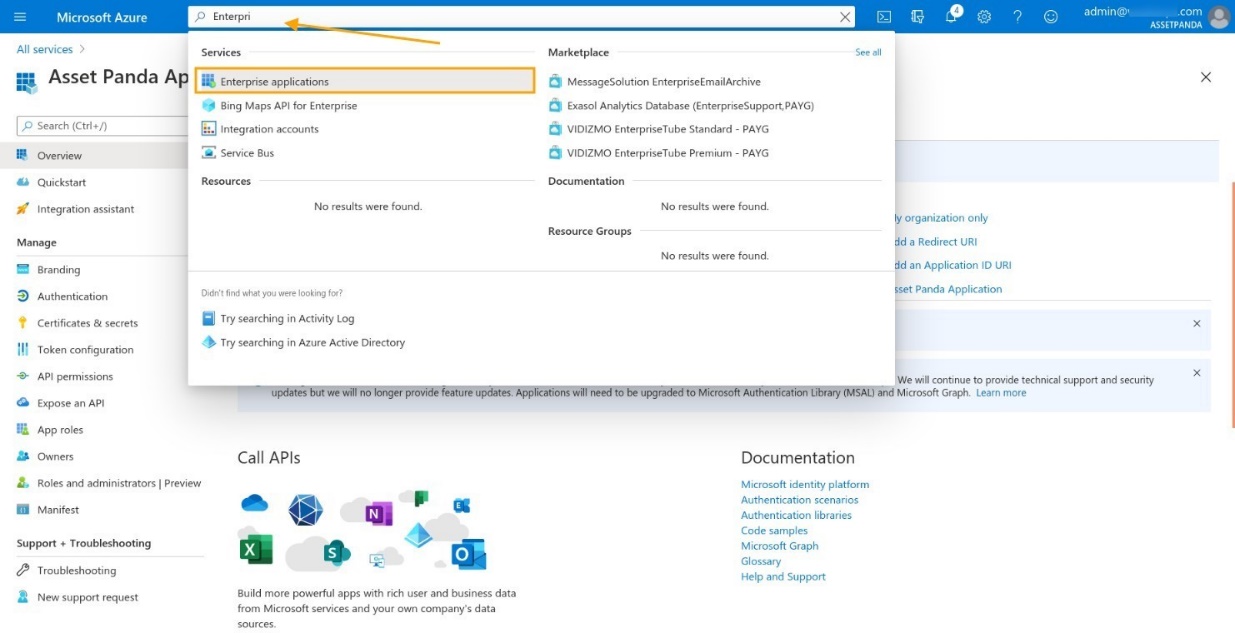
Task: Click Service Bus icon
Action: 209,153
